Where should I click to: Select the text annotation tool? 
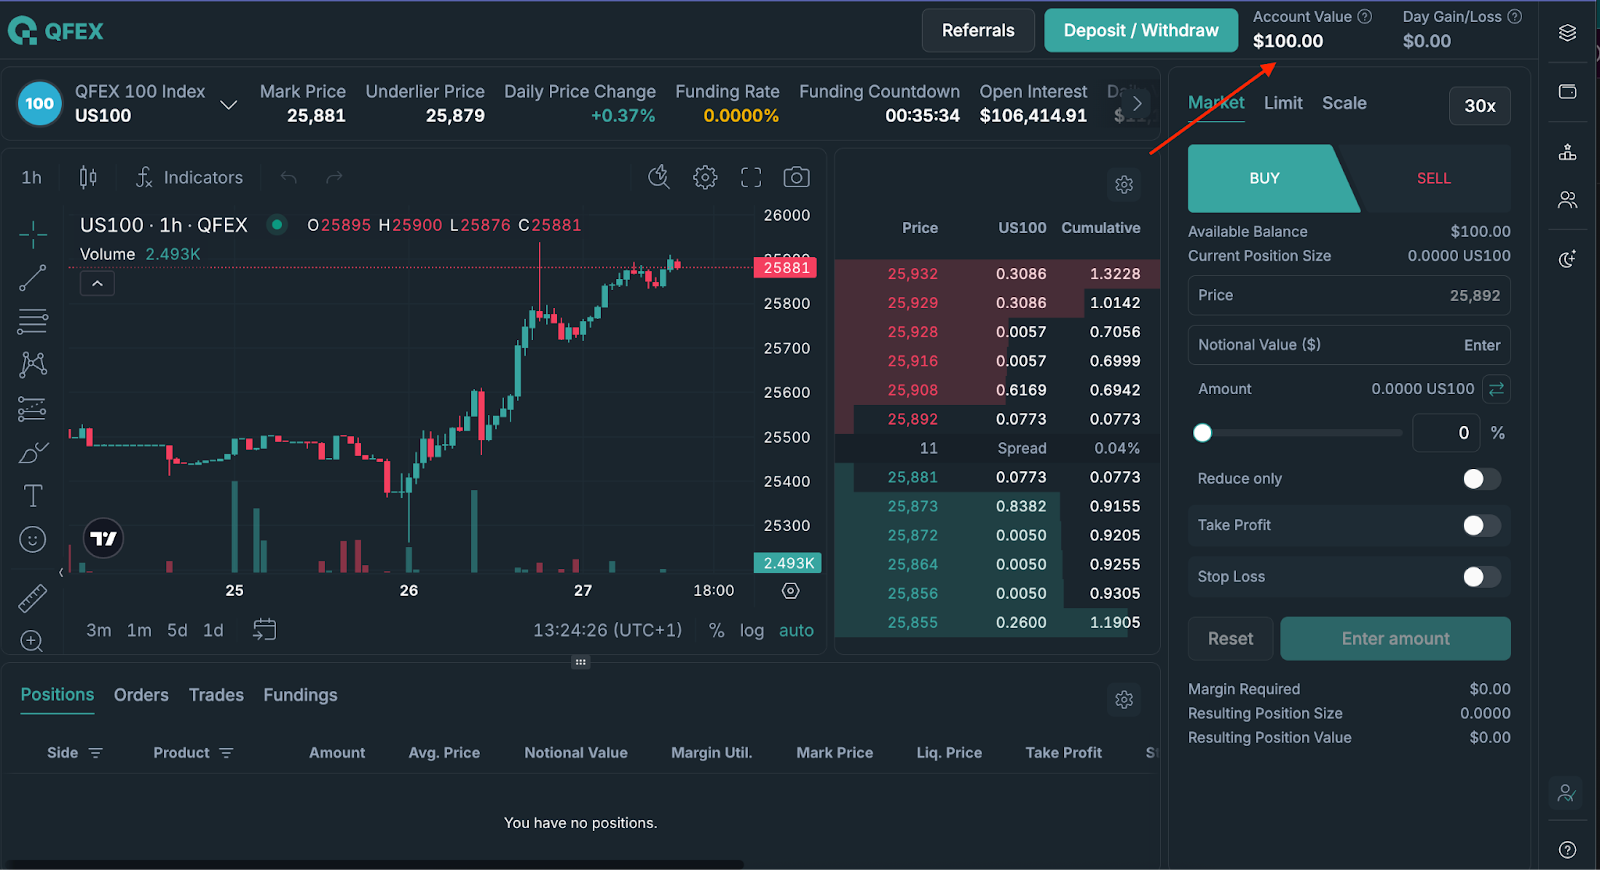tap(33, 496)
